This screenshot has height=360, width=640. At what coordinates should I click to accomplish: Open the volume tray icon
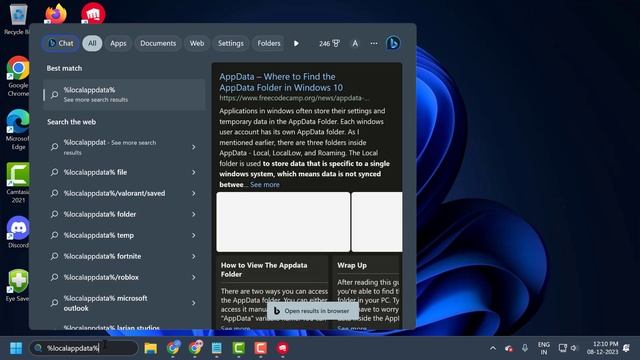[x=574, y=348]
